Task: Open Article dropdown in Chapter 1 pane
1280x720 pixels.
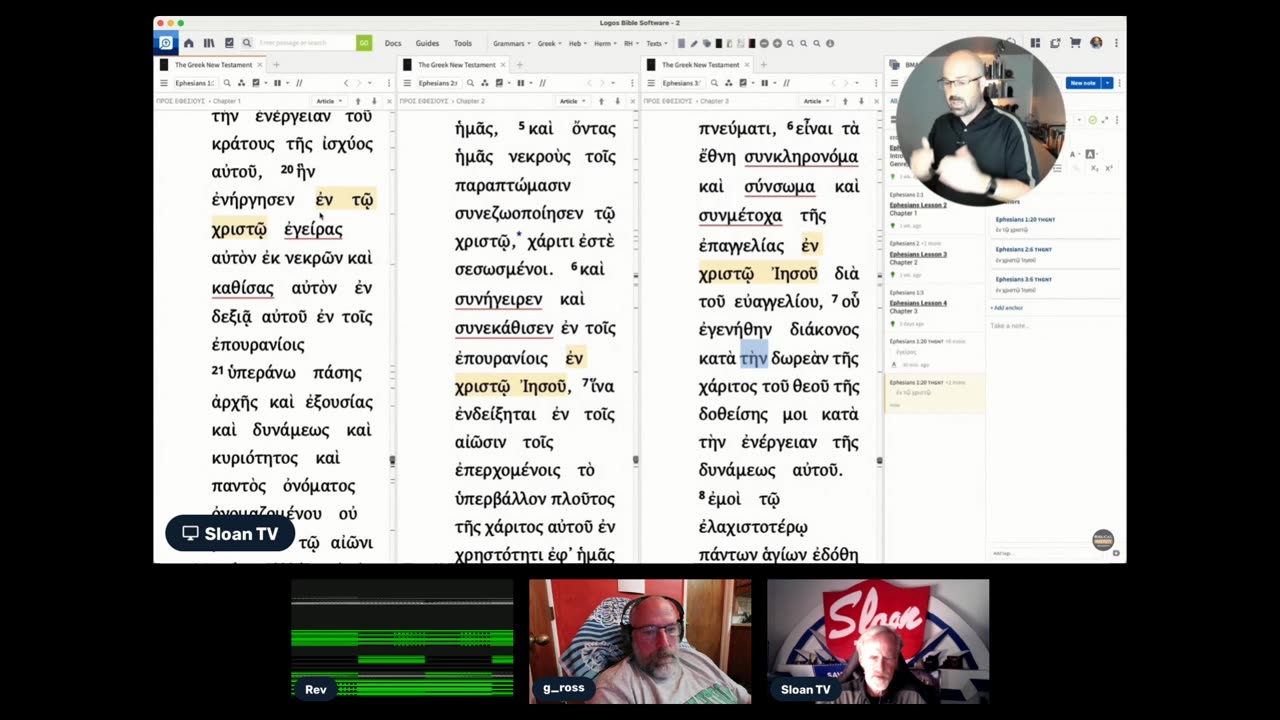Action: coord(329,101)
